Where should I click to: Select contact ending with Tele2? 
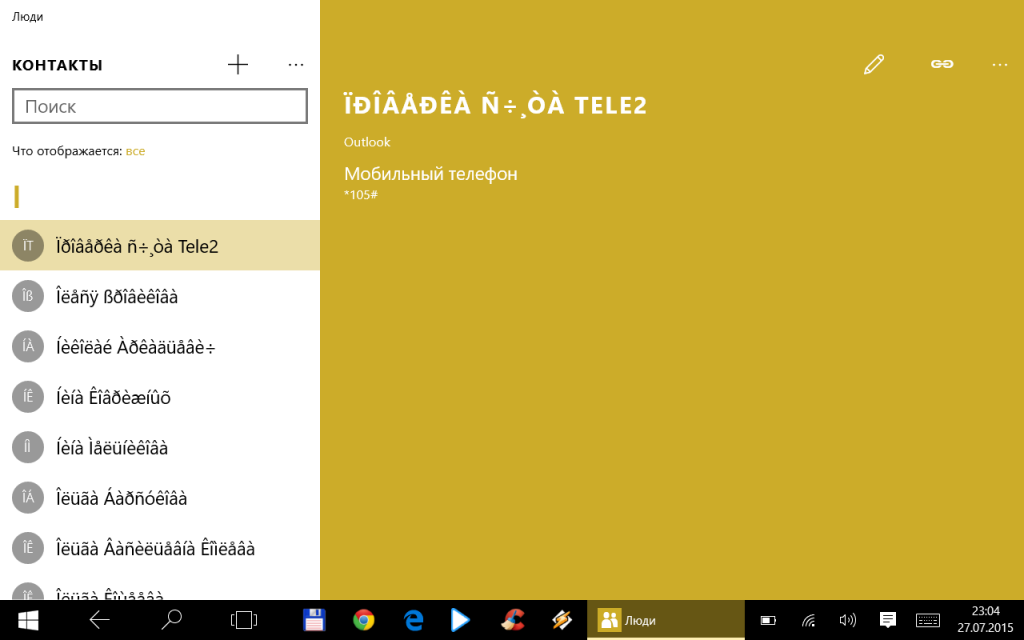point(160,246)
